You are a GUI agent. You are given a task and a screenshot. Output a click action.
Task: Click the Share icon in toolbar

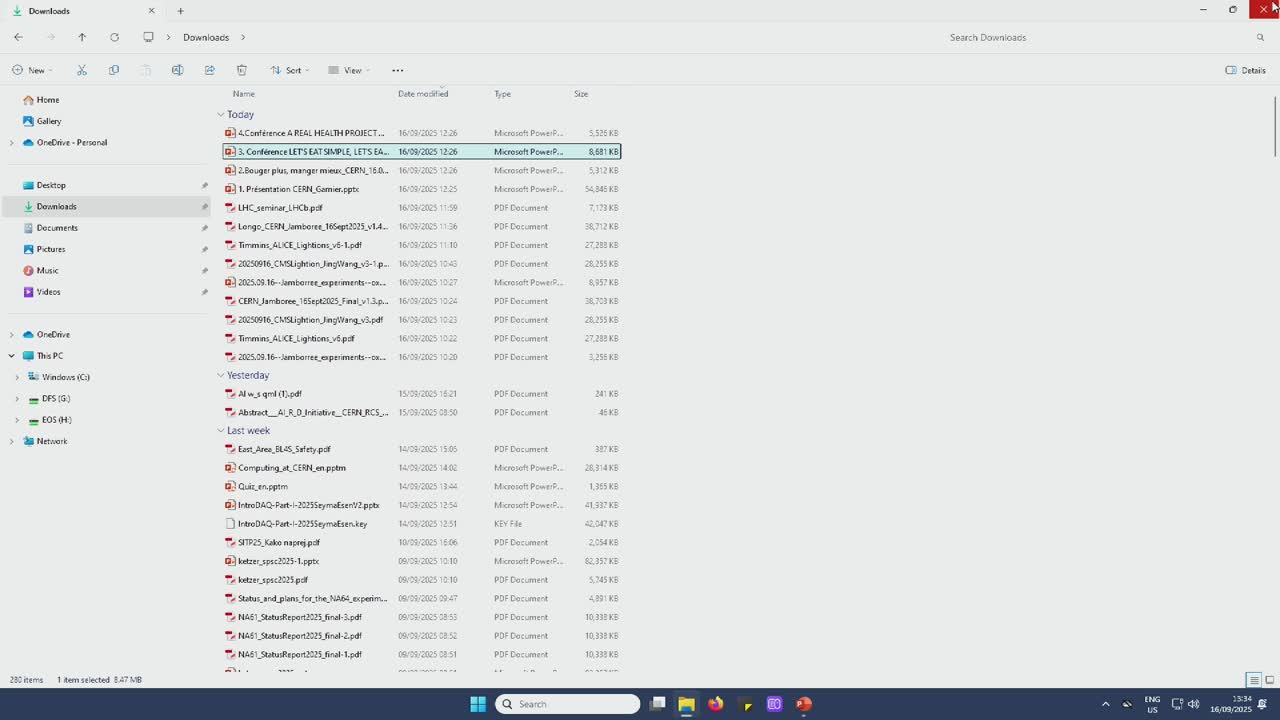(209, 70)
